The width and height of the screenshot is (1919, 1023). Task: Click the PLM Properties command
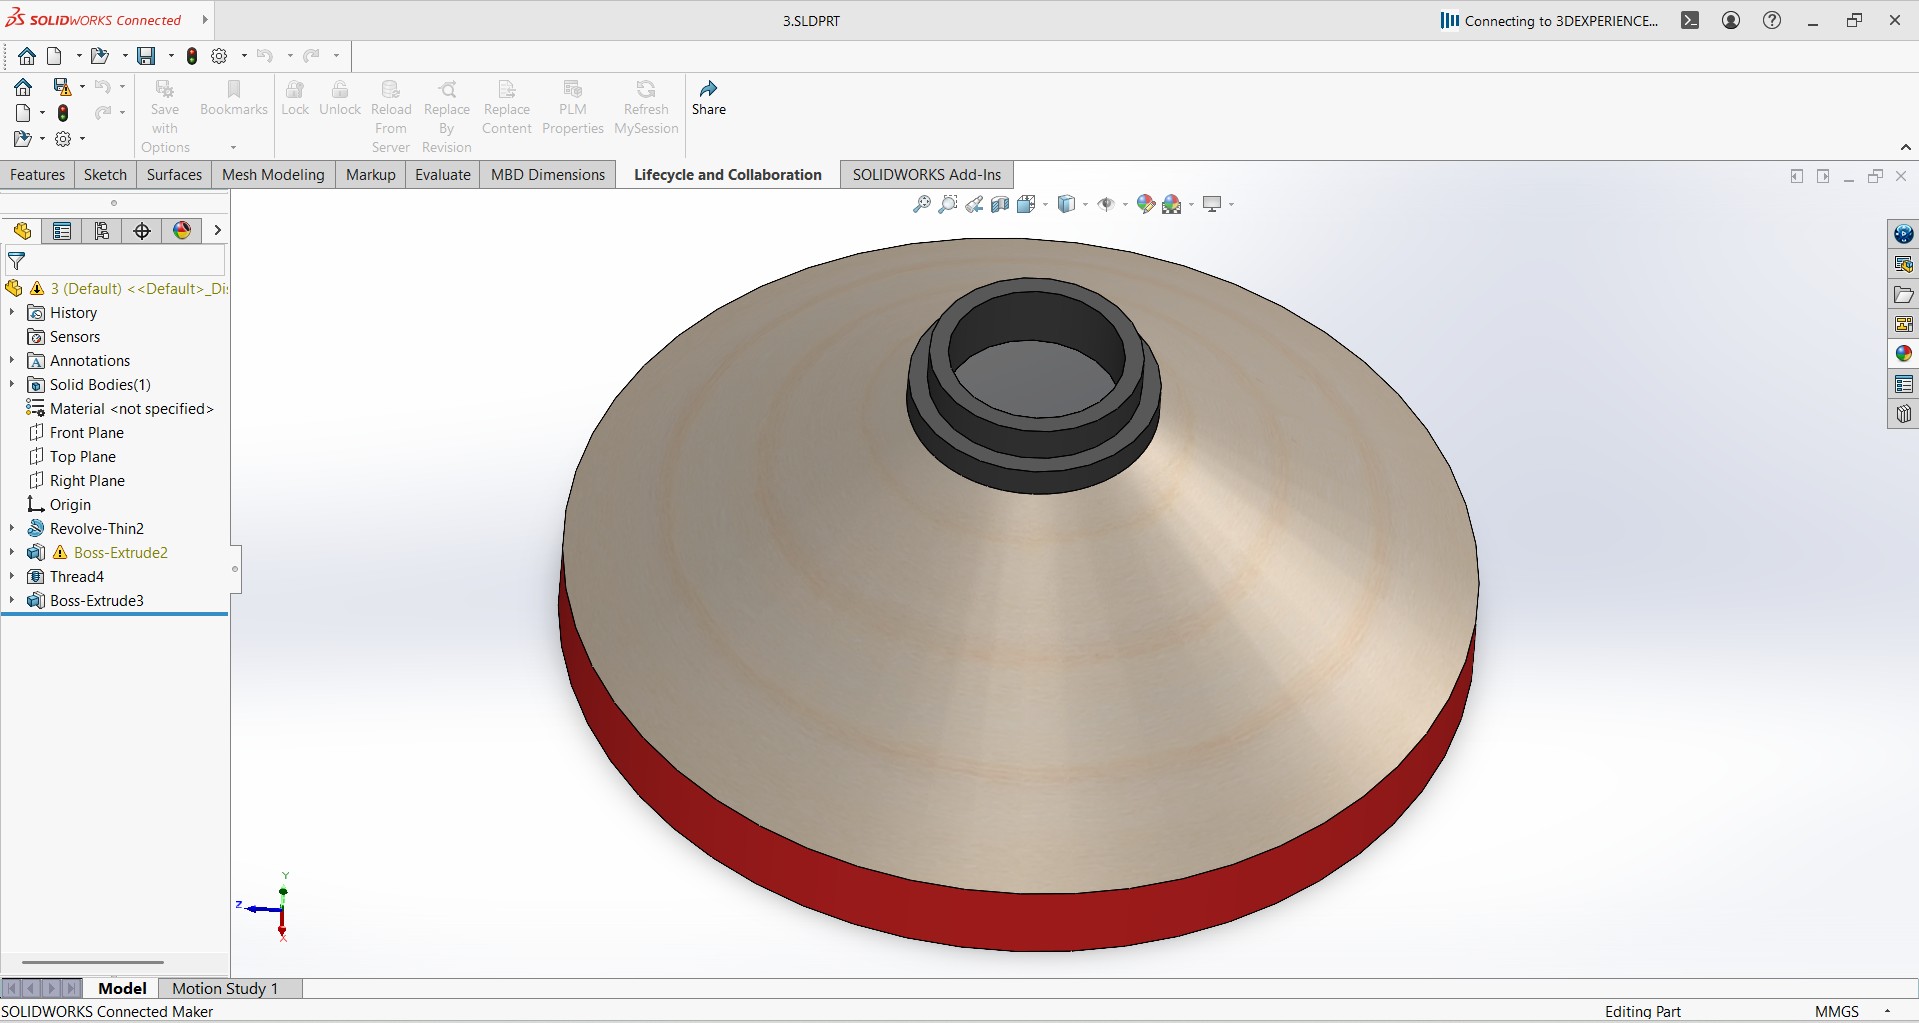[x=573, y=107]
